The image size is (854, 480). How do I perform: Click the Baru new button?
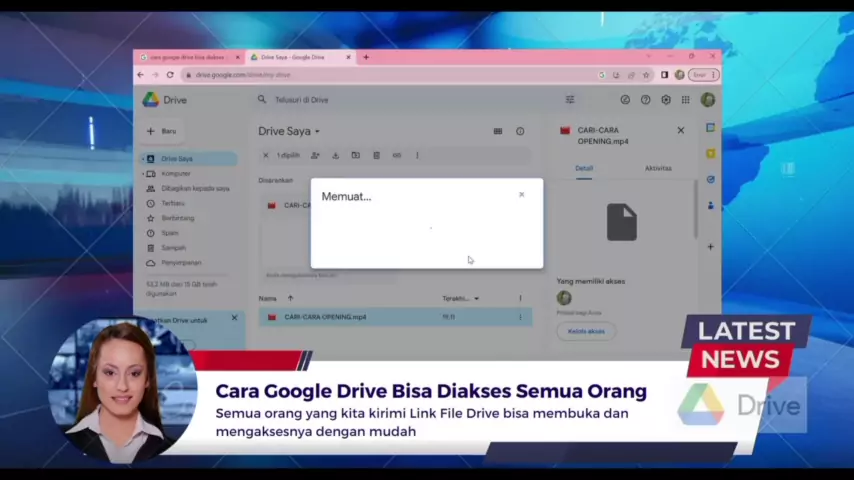pyautogui.click(x=162, y=131)
